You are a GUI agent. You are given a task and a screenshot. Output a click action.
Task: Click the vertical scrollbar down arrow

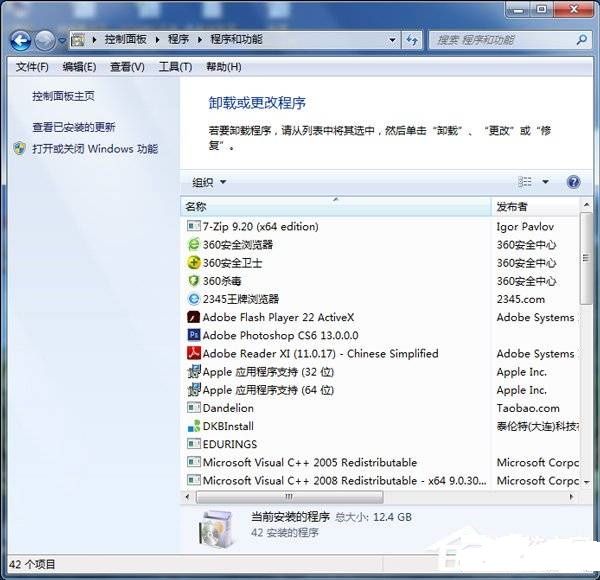(x=586, y=480)
